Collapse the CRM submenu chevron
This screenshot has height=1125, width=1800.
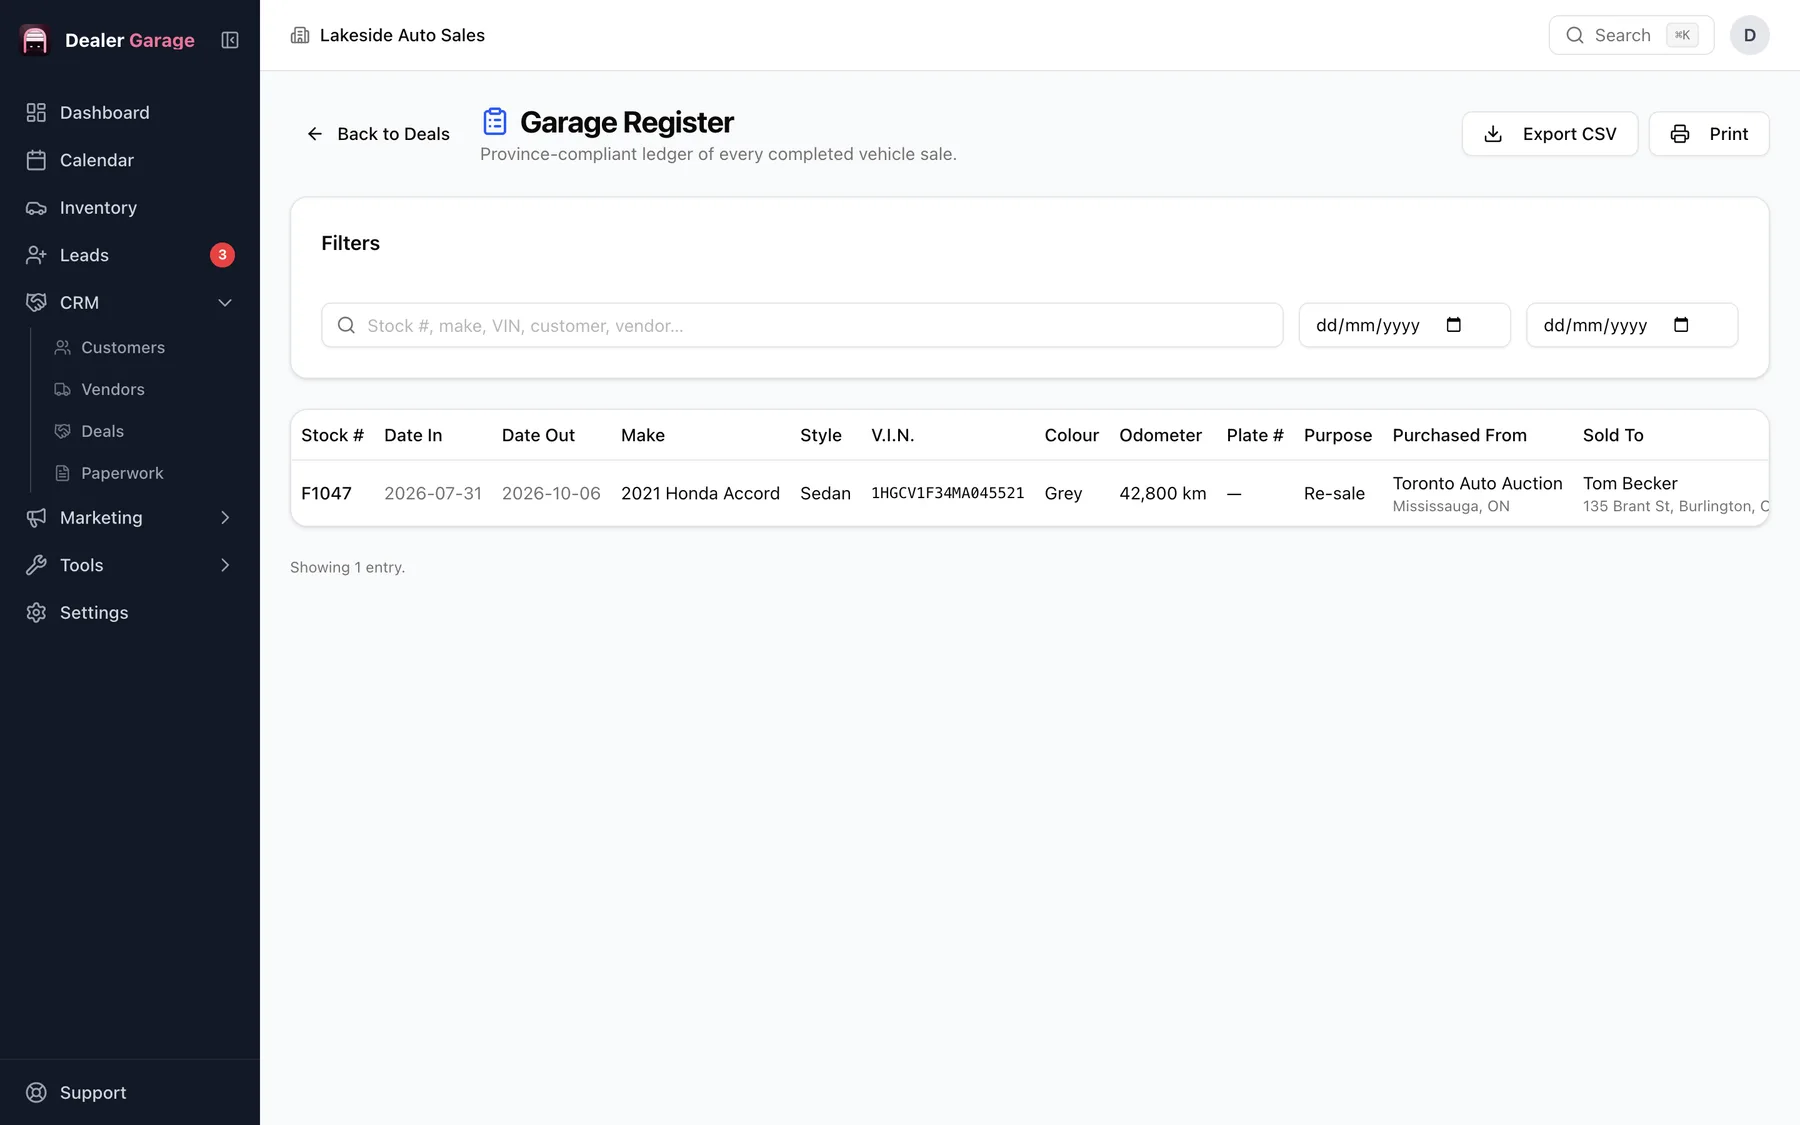coord(225,303)
